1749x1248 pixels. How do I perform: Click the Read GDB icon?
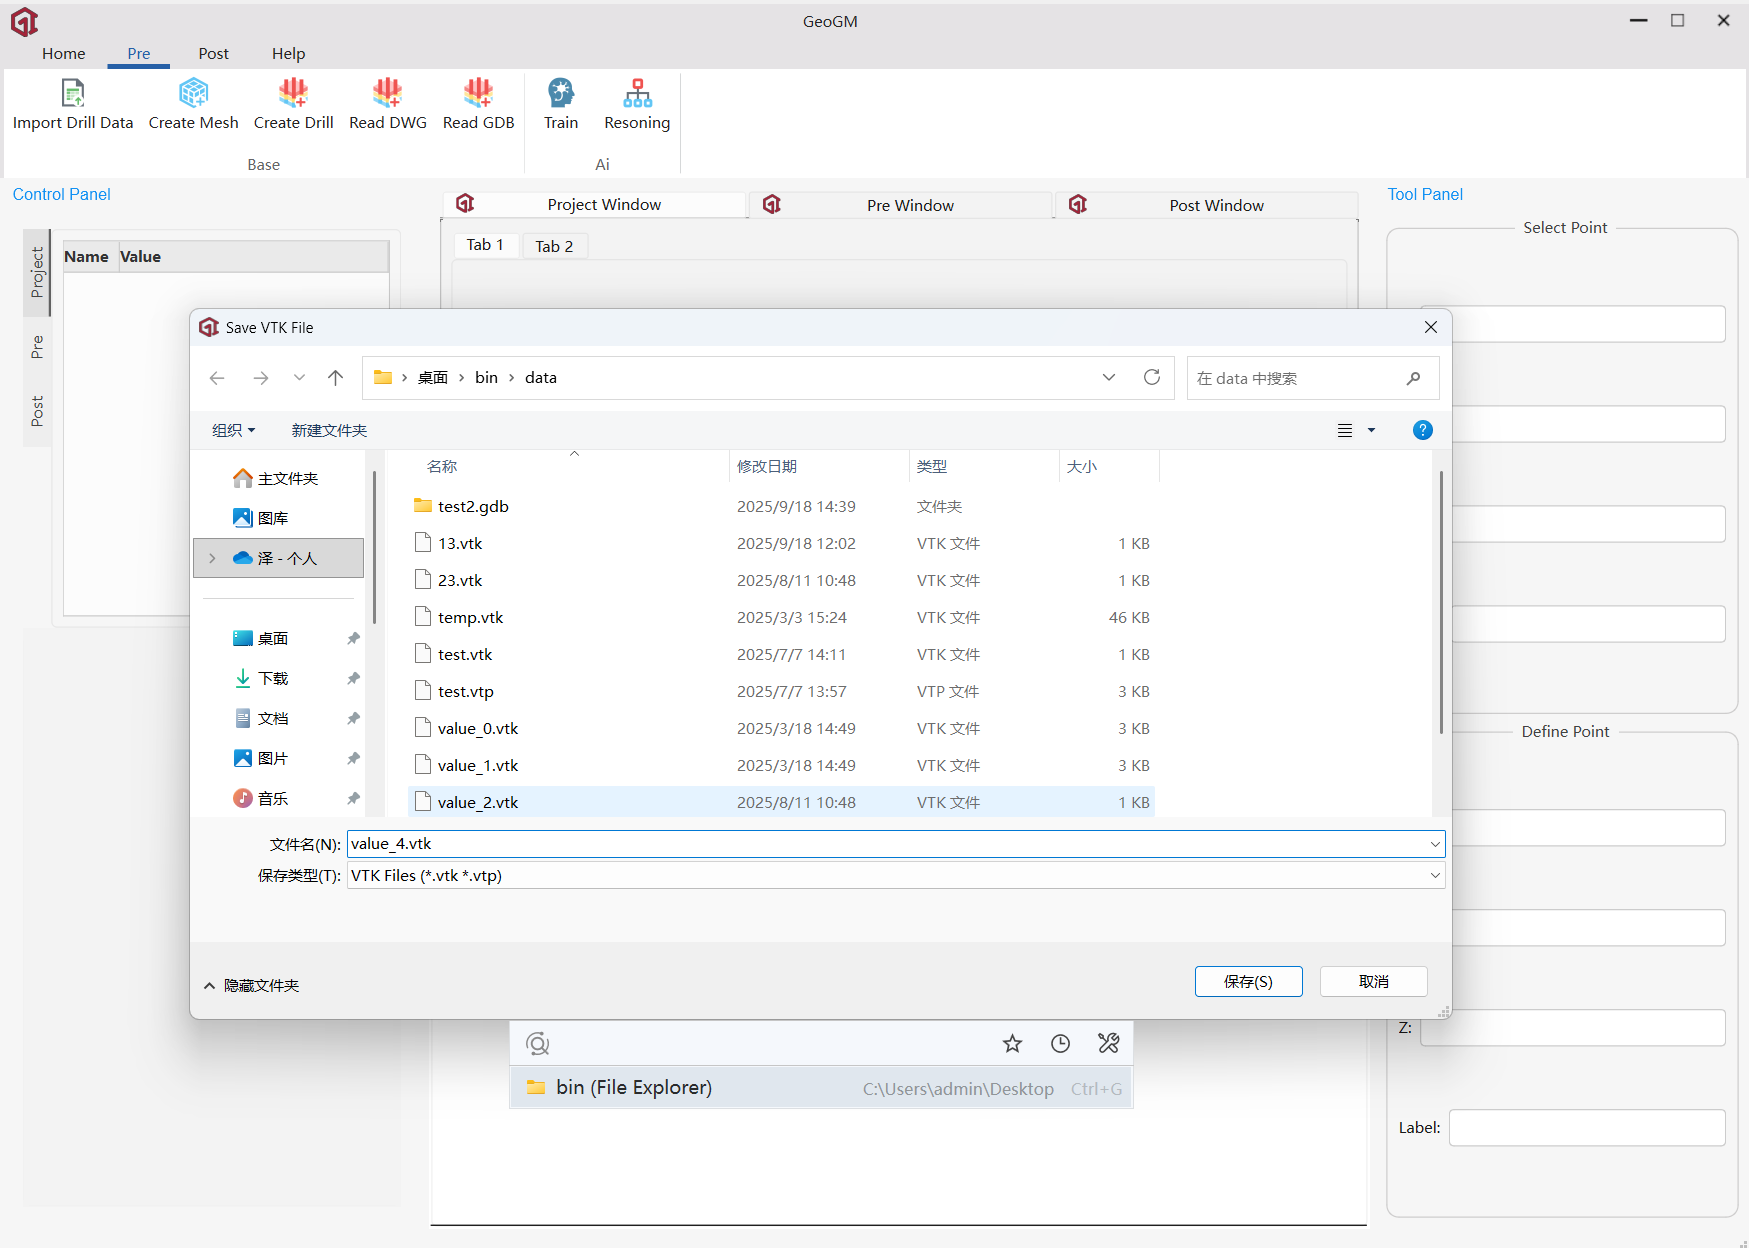point(478,94)
